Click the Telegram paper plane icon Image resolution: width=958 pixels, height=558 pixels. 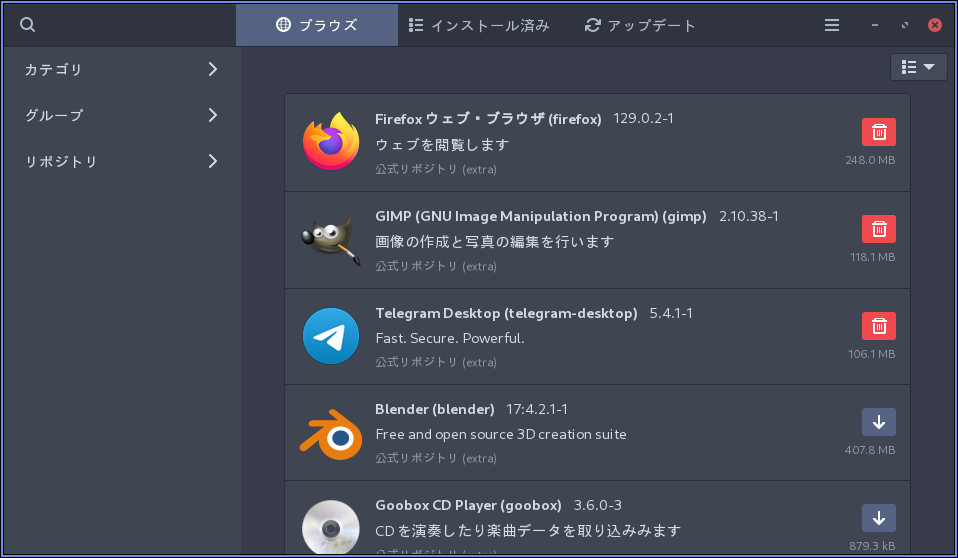[x=331, y=336]
